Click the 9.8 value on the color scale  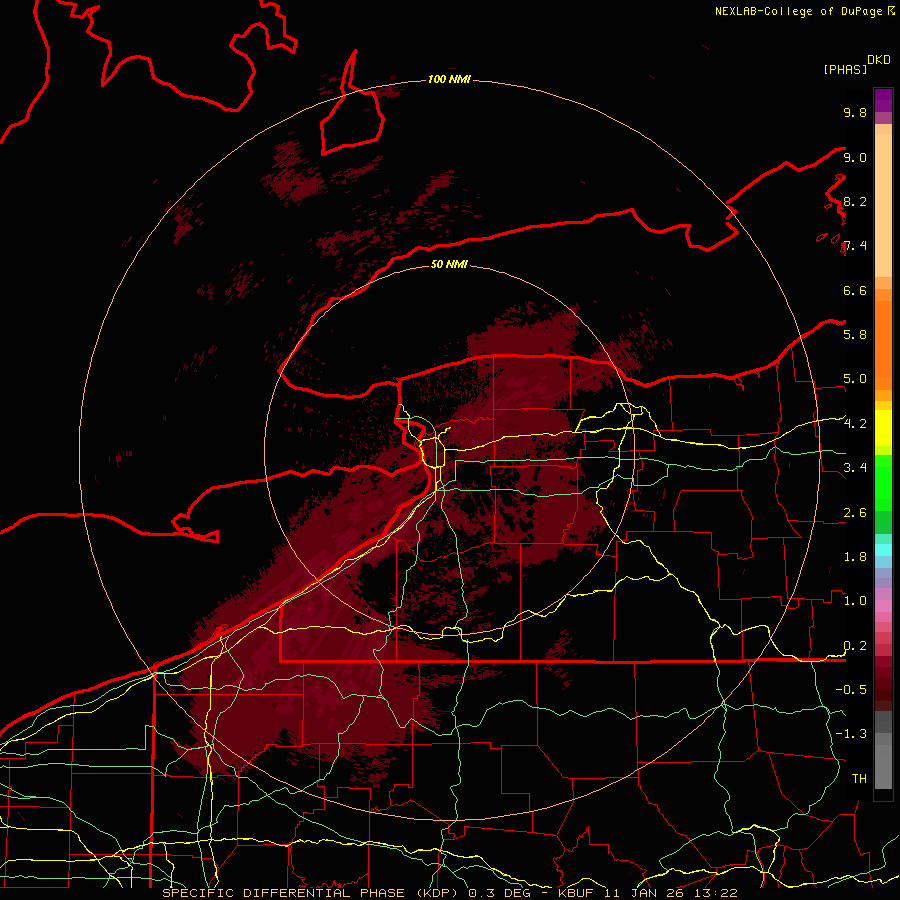click(x=855, y=112)
